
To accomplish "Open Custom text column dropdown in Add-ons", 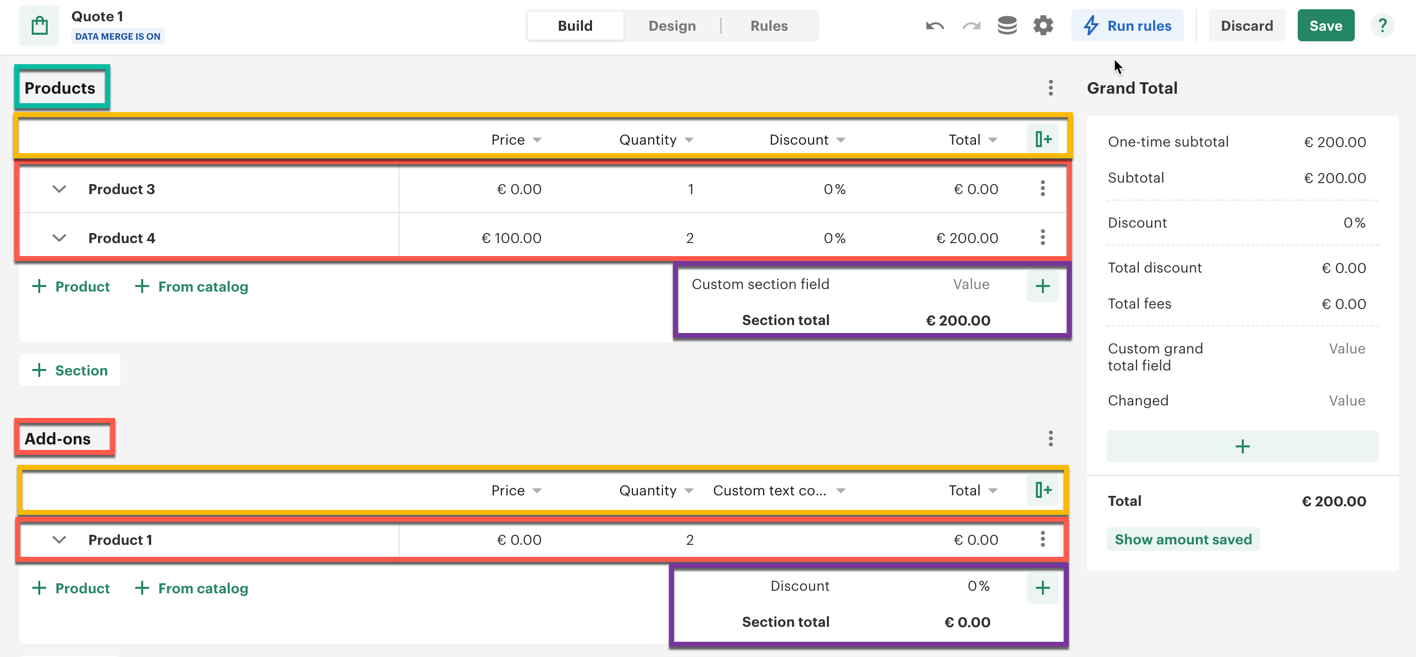I will pyautogui.click(x=841, y=491).
